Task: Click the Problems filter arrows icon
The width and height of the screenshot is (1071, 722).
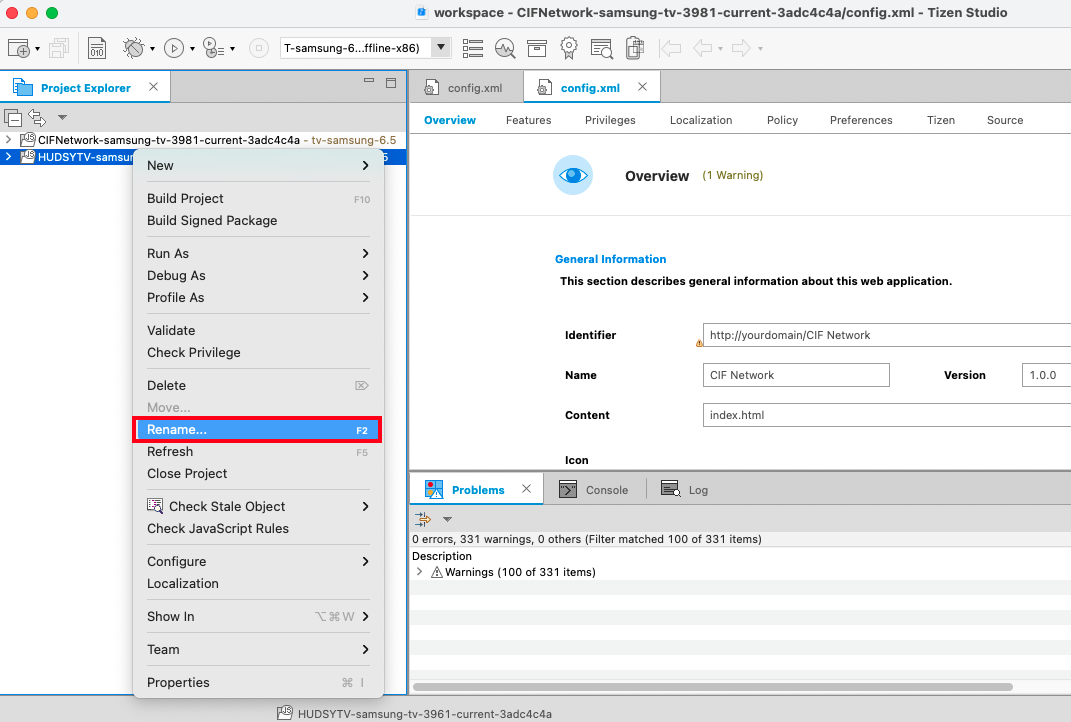Action: tap(423, 519)
